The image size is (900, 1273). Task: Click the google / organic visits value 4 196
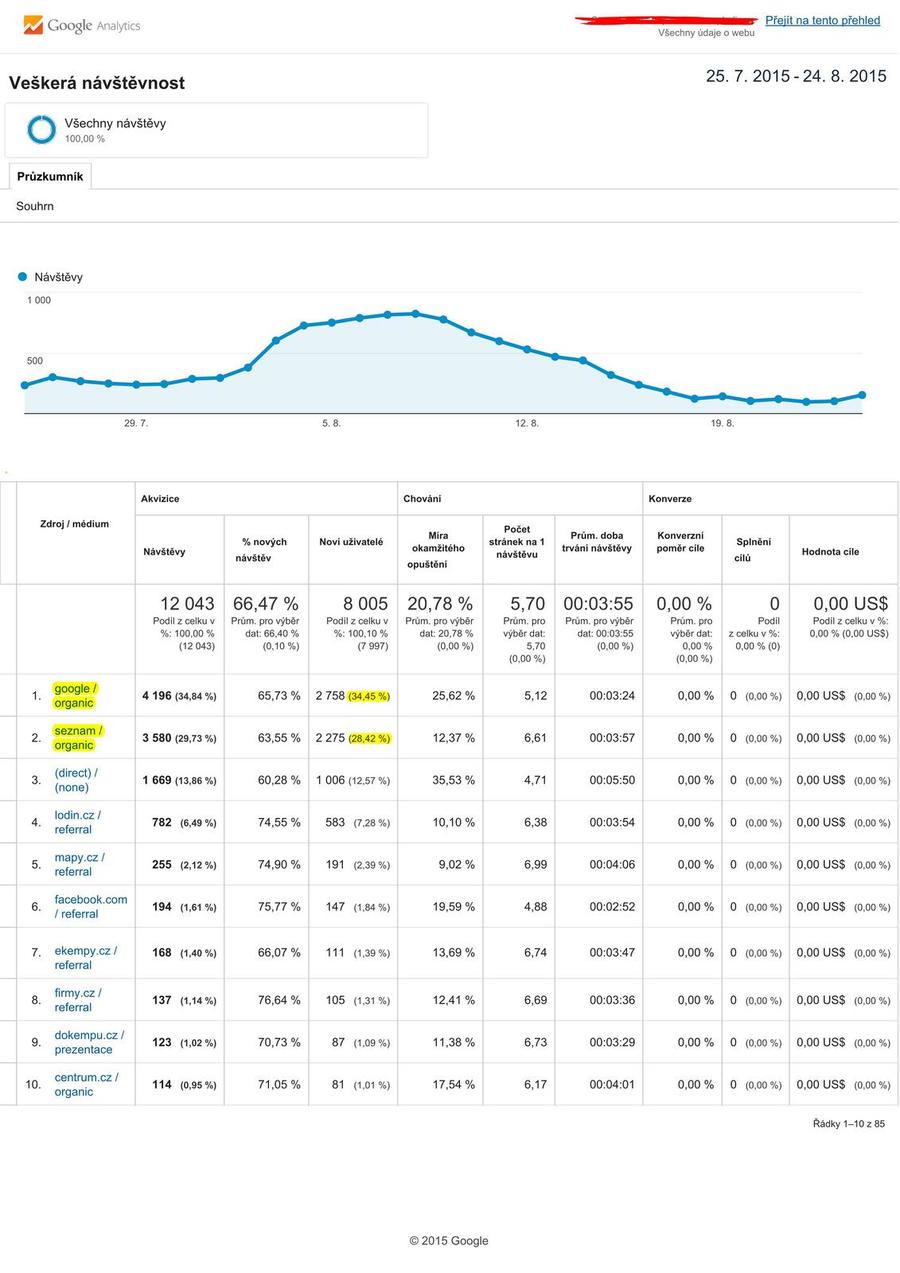coord(157,695)
